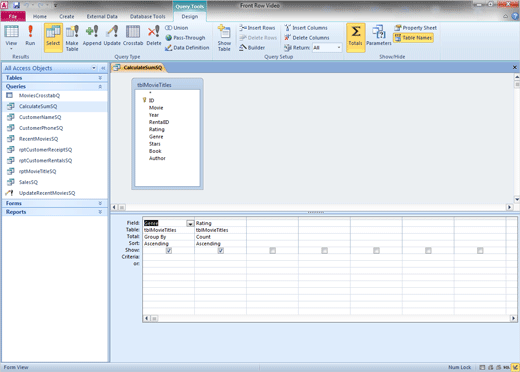The height and width of the screenshot is (372, 520).
Task: Open the View button dropdown arrow
Action: coord(11,49)
